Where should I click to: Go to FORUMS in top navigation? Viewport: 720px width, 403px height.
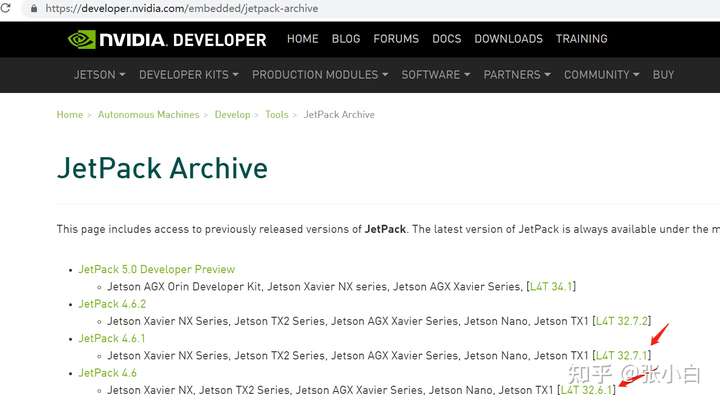396,39
